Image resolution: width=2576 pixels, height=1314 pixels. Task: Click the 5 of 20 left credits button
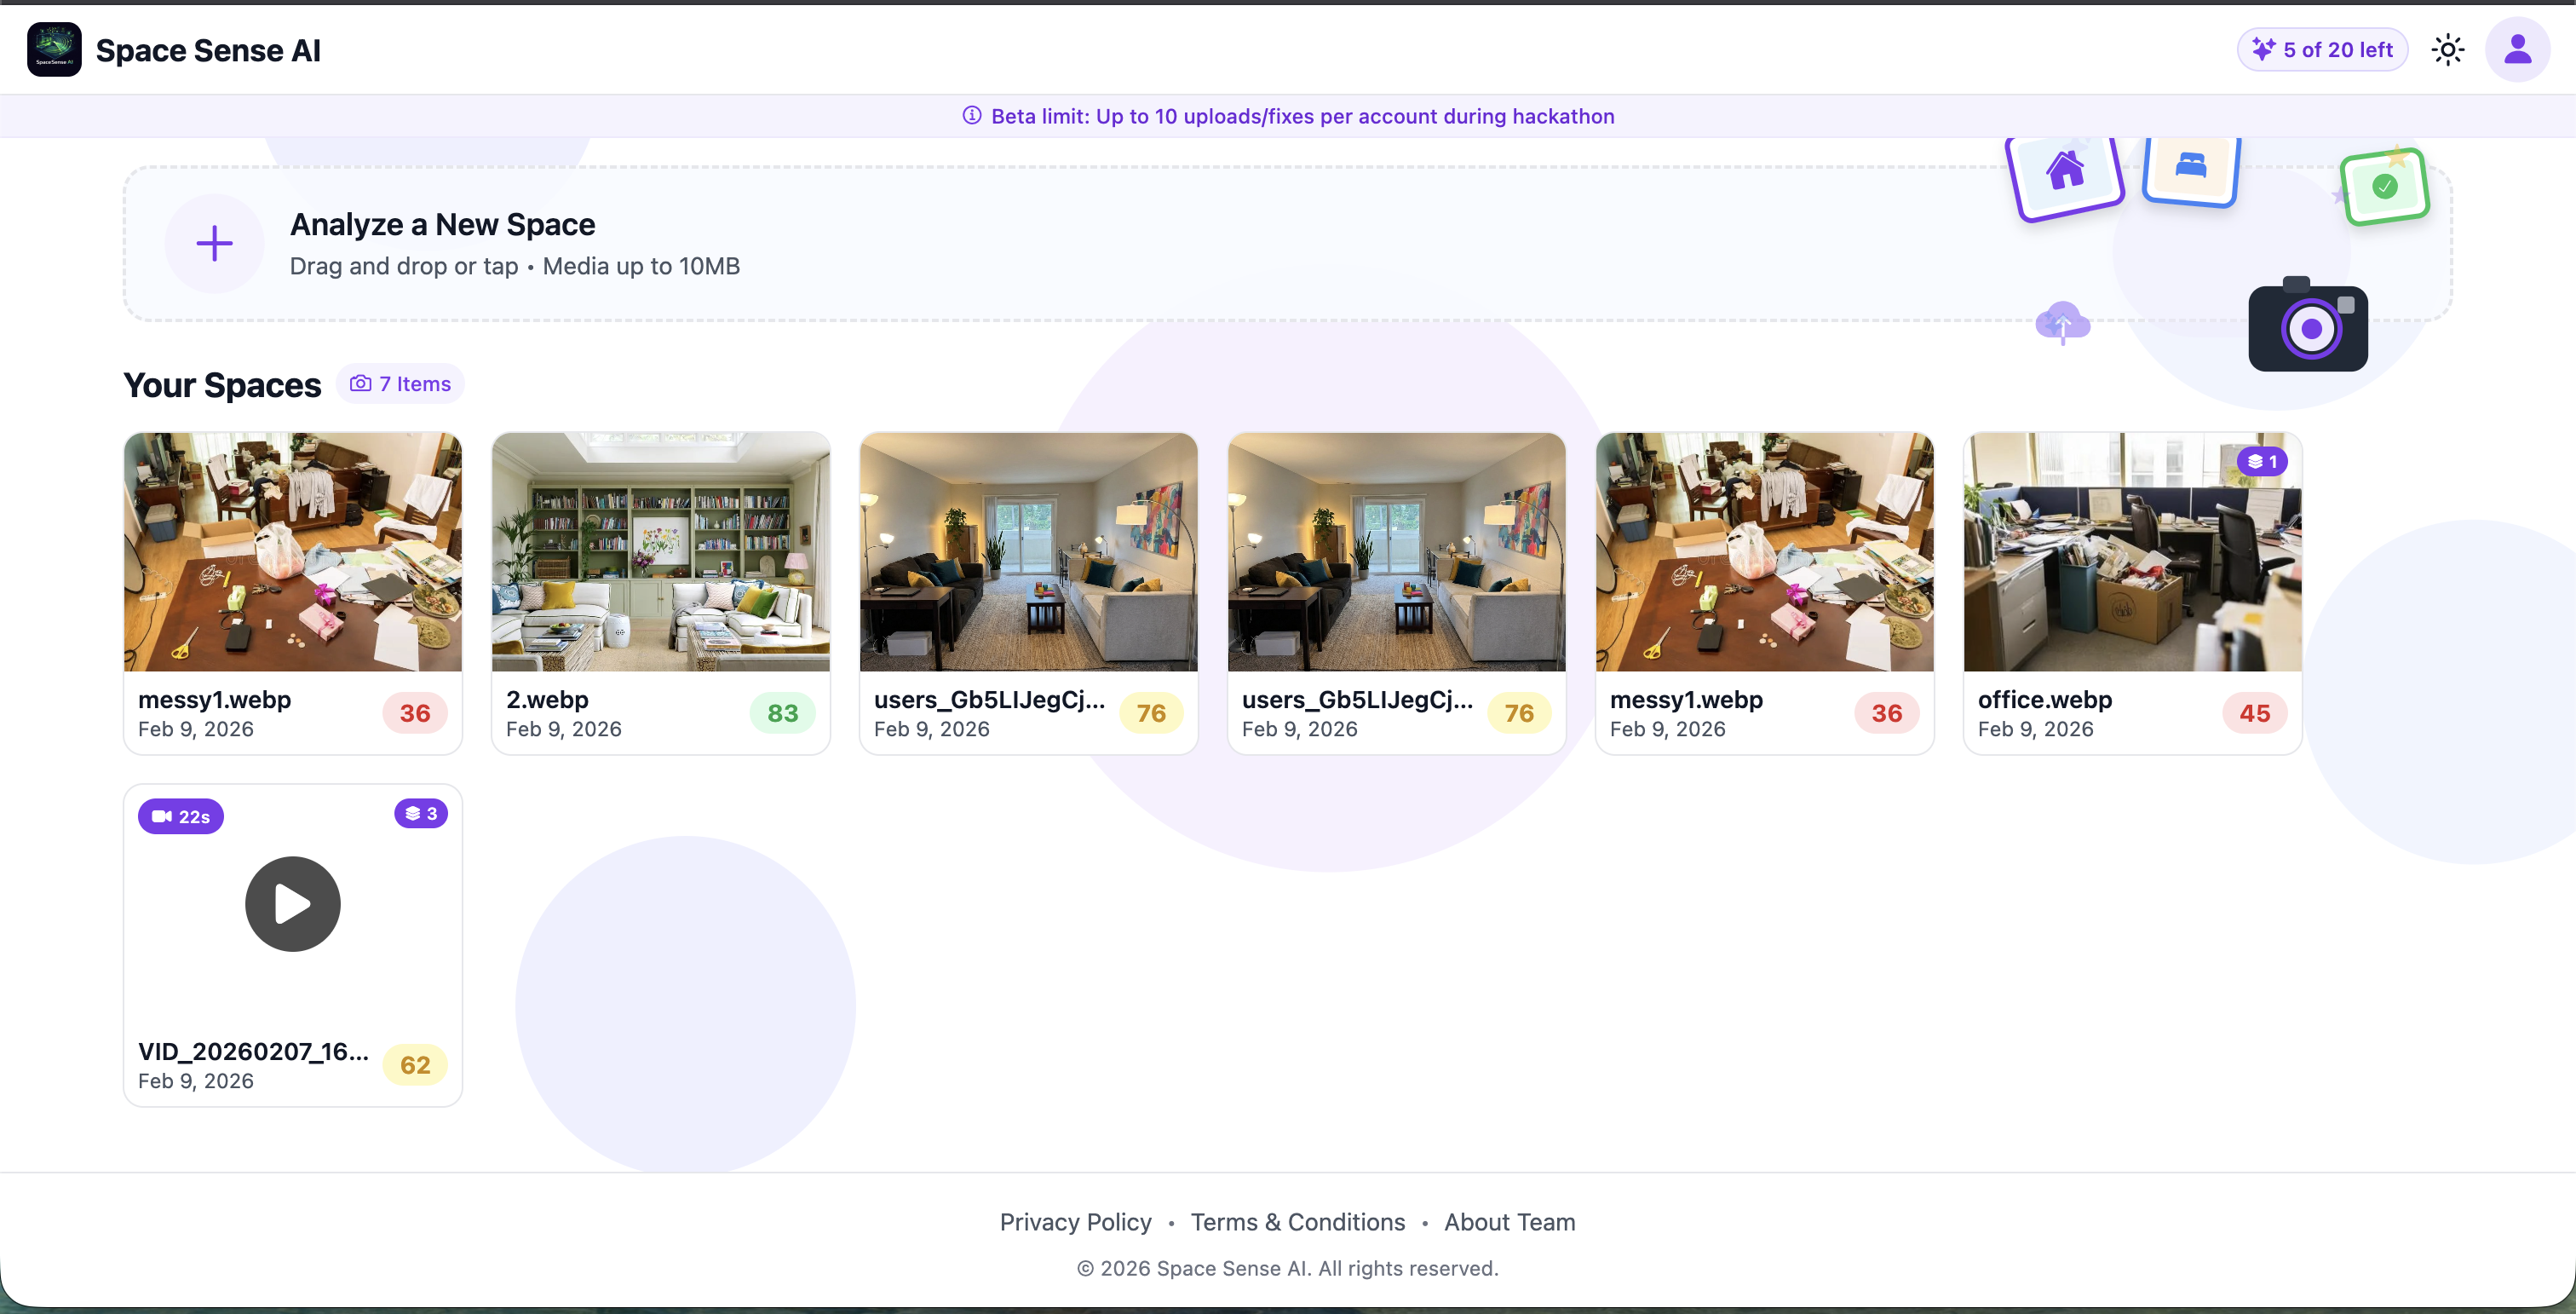[2322, 50]
